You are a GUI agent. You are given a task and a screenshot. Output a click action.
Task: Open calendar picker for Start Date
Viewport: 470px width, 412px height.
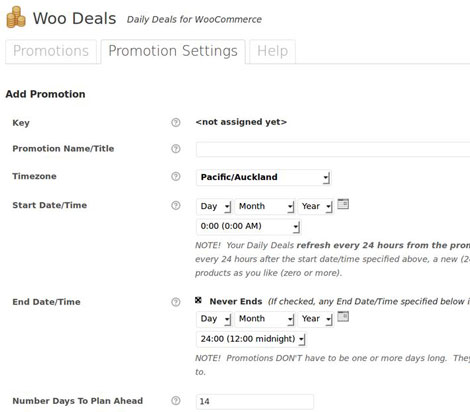343,204
